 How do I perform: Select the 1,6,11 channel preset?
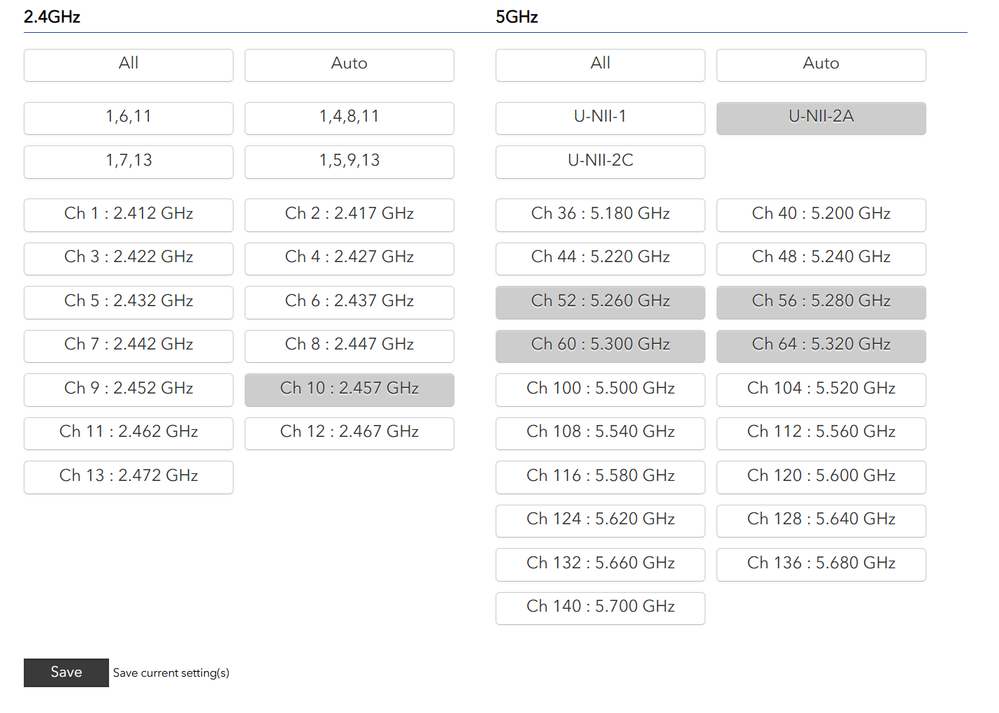point(128,117)
